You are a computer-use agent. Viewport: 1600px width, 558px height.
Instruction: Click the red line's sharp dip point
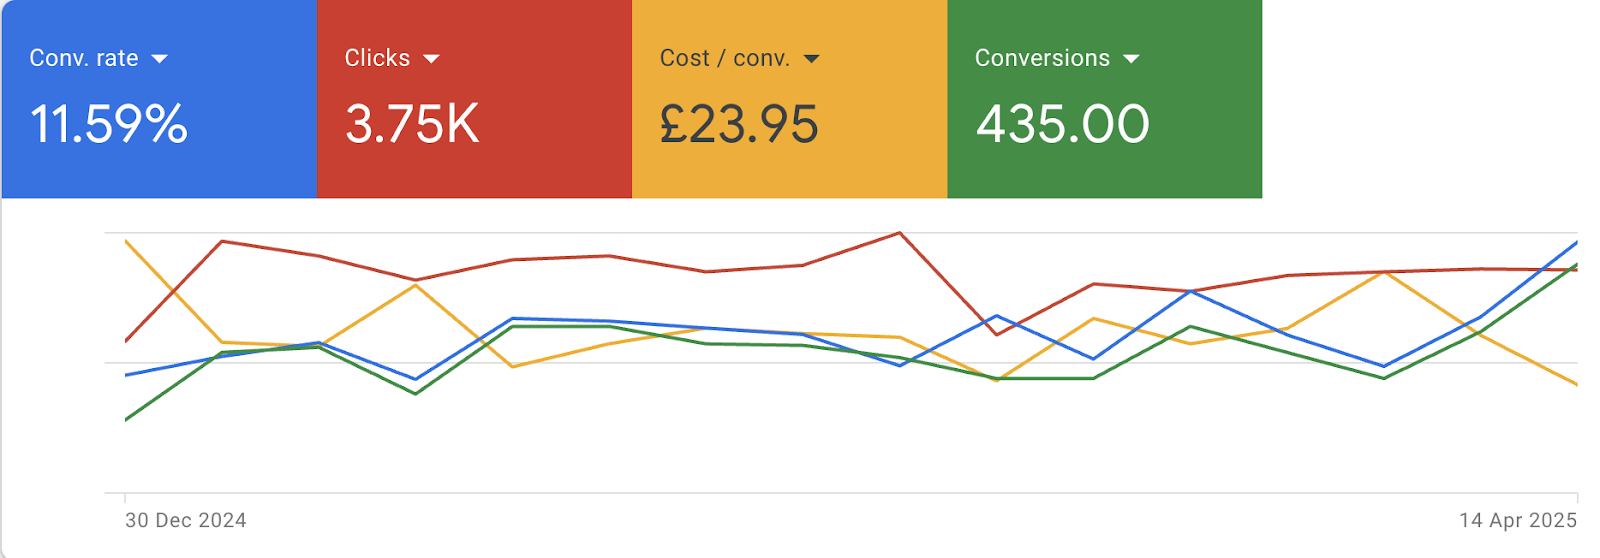click(997, 334)
